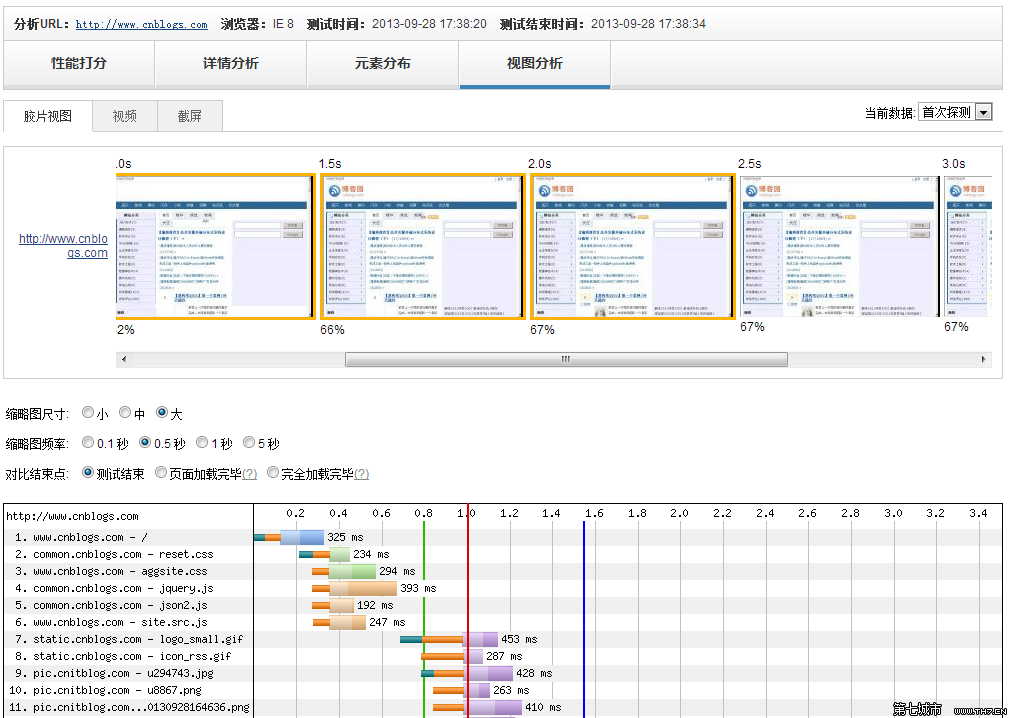This screenshot has width=1009, height=718.
Task: Click the filmstrip scrollbar right arrow
Action: point(985,359)
